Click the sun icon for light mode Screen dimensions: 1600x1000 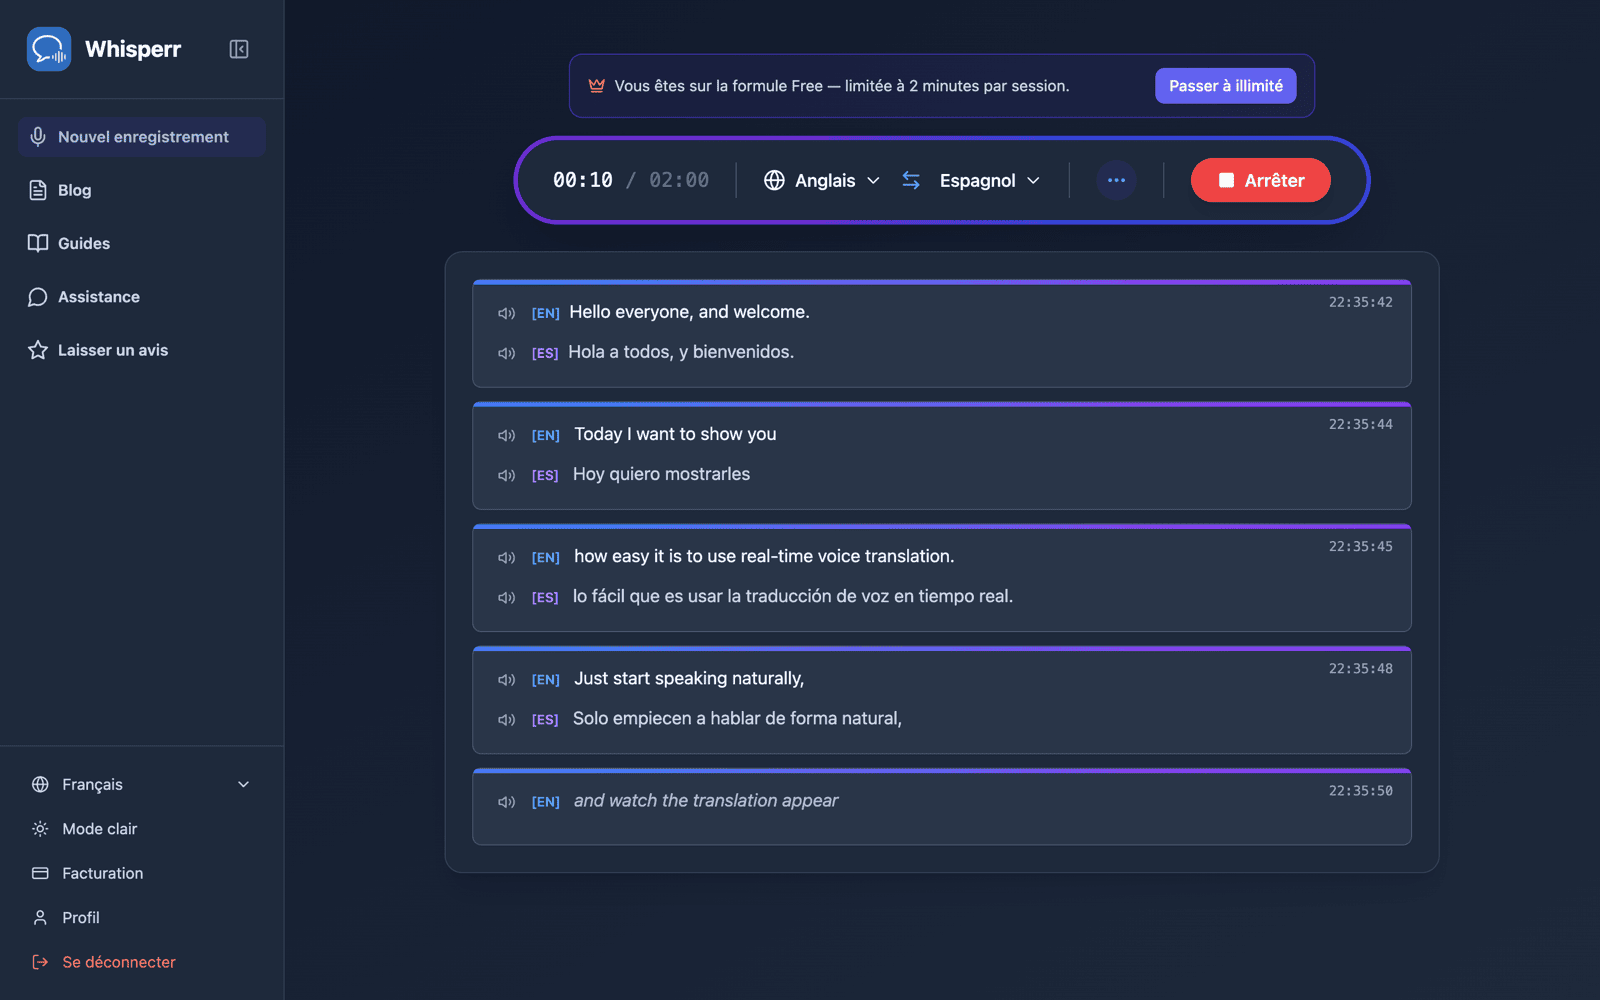click(40, 829)
